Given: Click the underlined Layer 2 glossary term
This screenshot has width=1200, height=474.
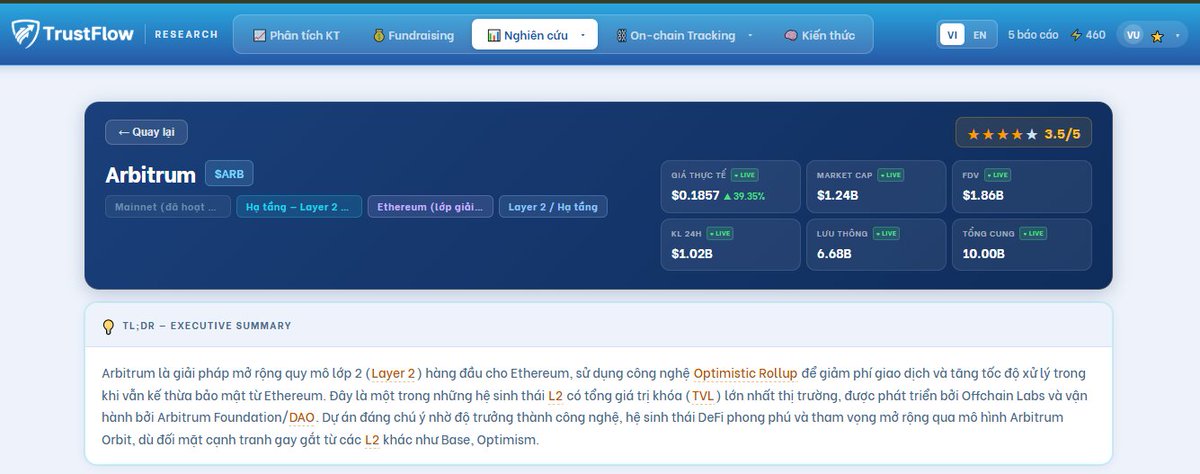Looking at the screenshot, I should click(x=394, y=374).
